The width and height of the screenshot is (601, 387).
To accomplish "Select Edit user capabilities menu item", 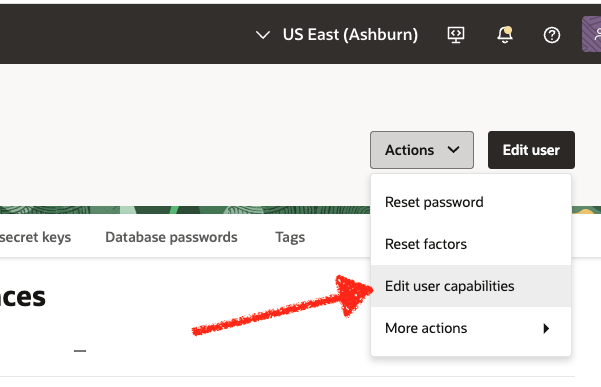I will (x=471, y=286).
